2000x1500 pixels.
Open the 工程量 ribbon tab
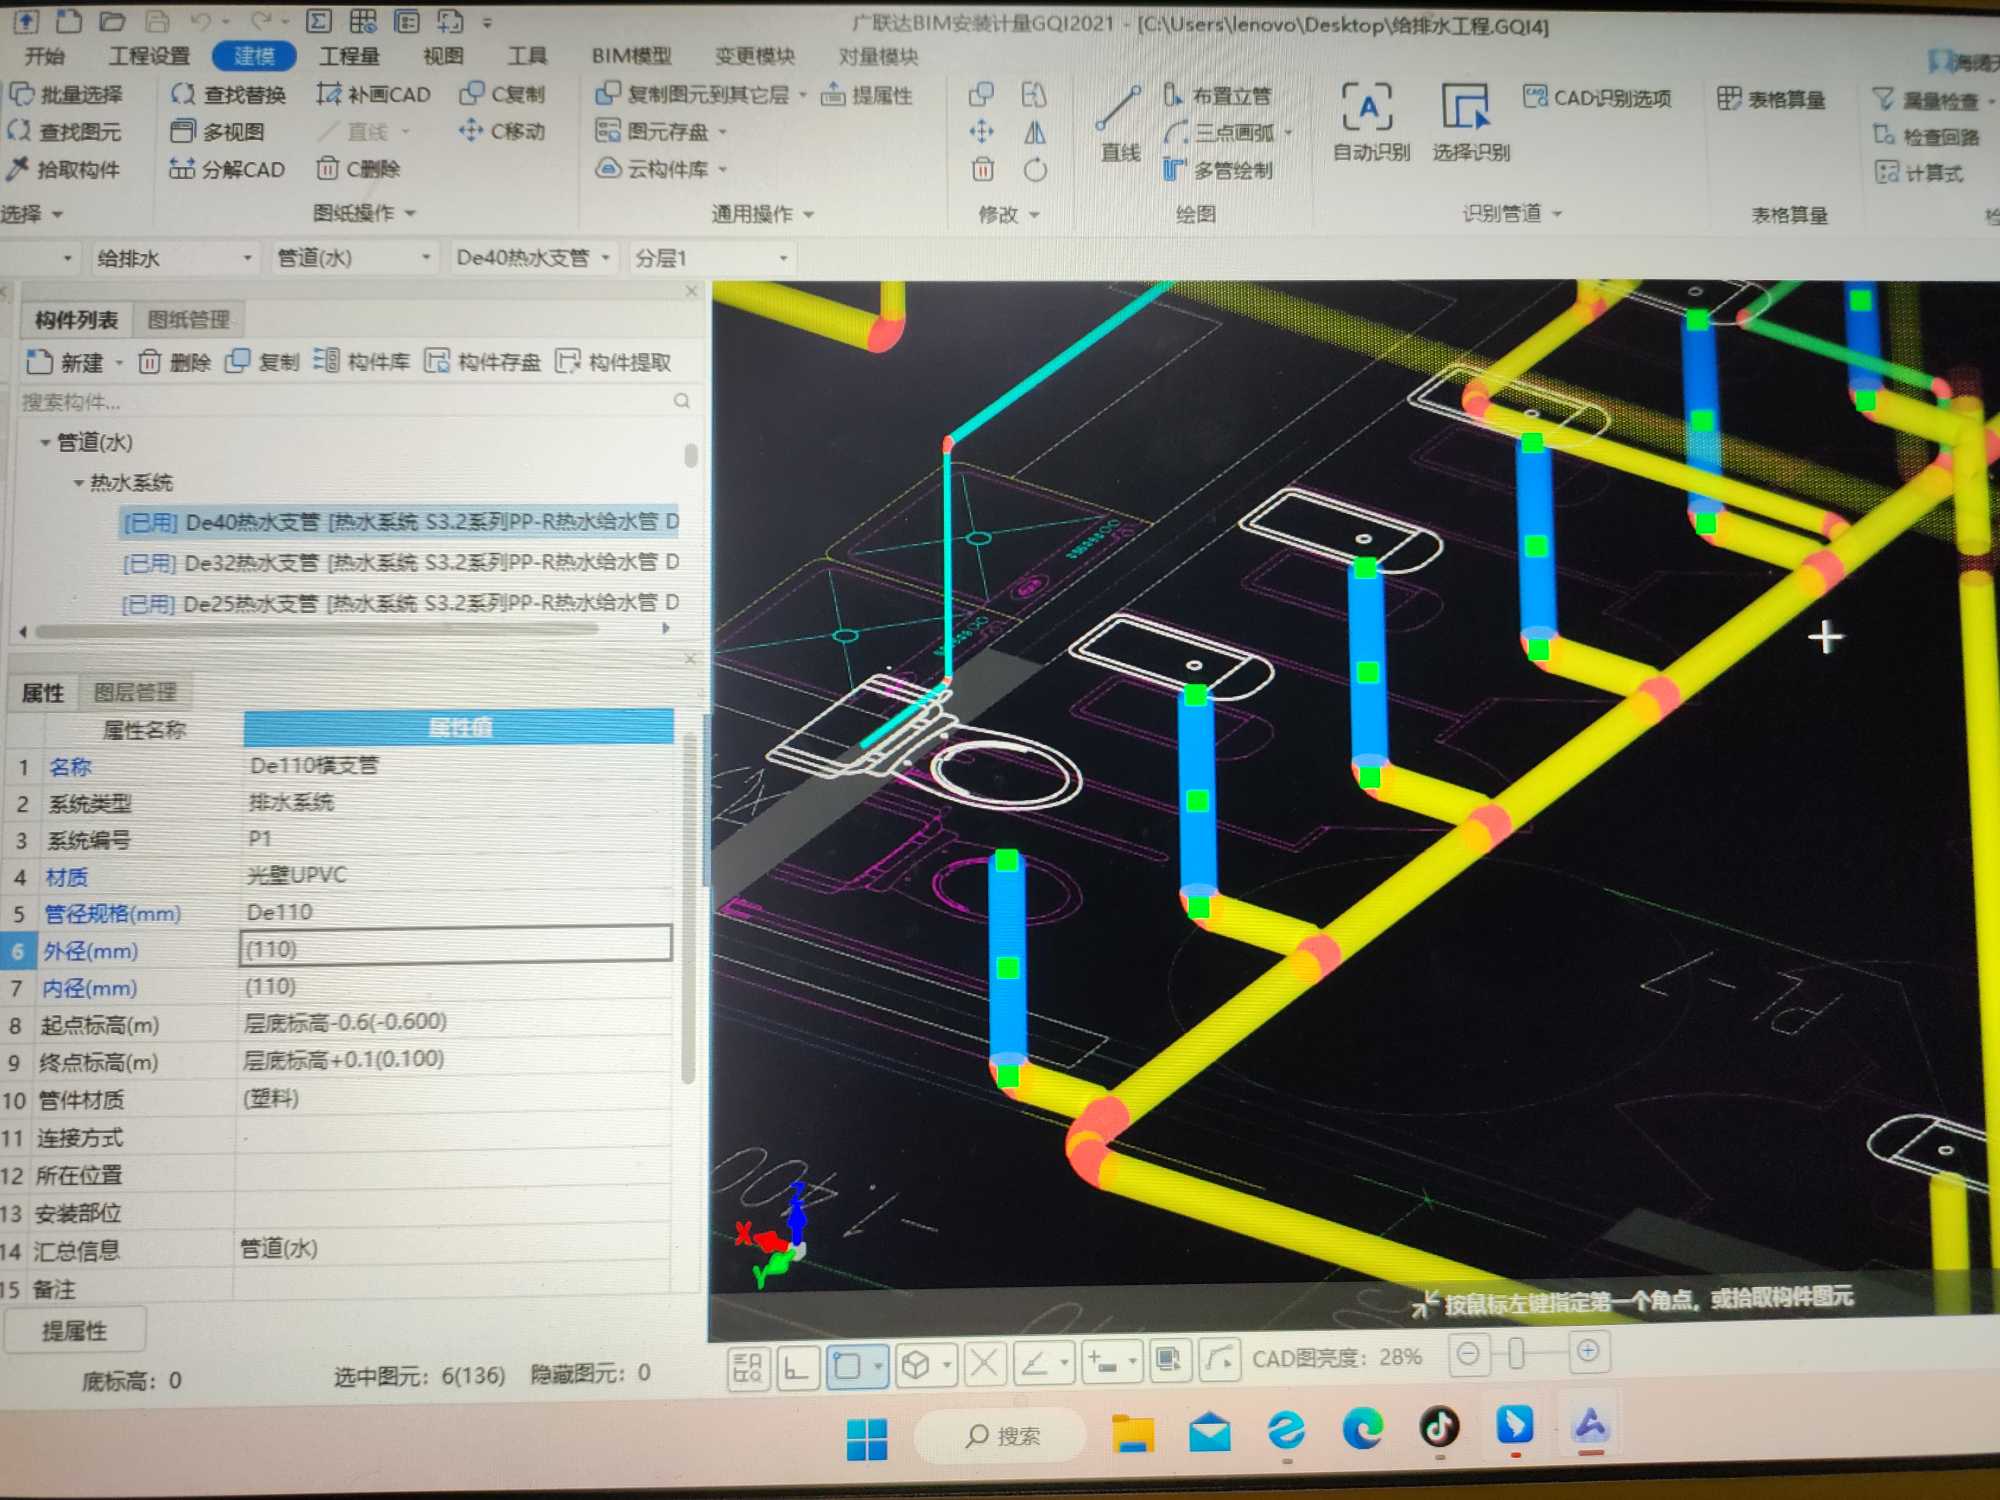349,56
